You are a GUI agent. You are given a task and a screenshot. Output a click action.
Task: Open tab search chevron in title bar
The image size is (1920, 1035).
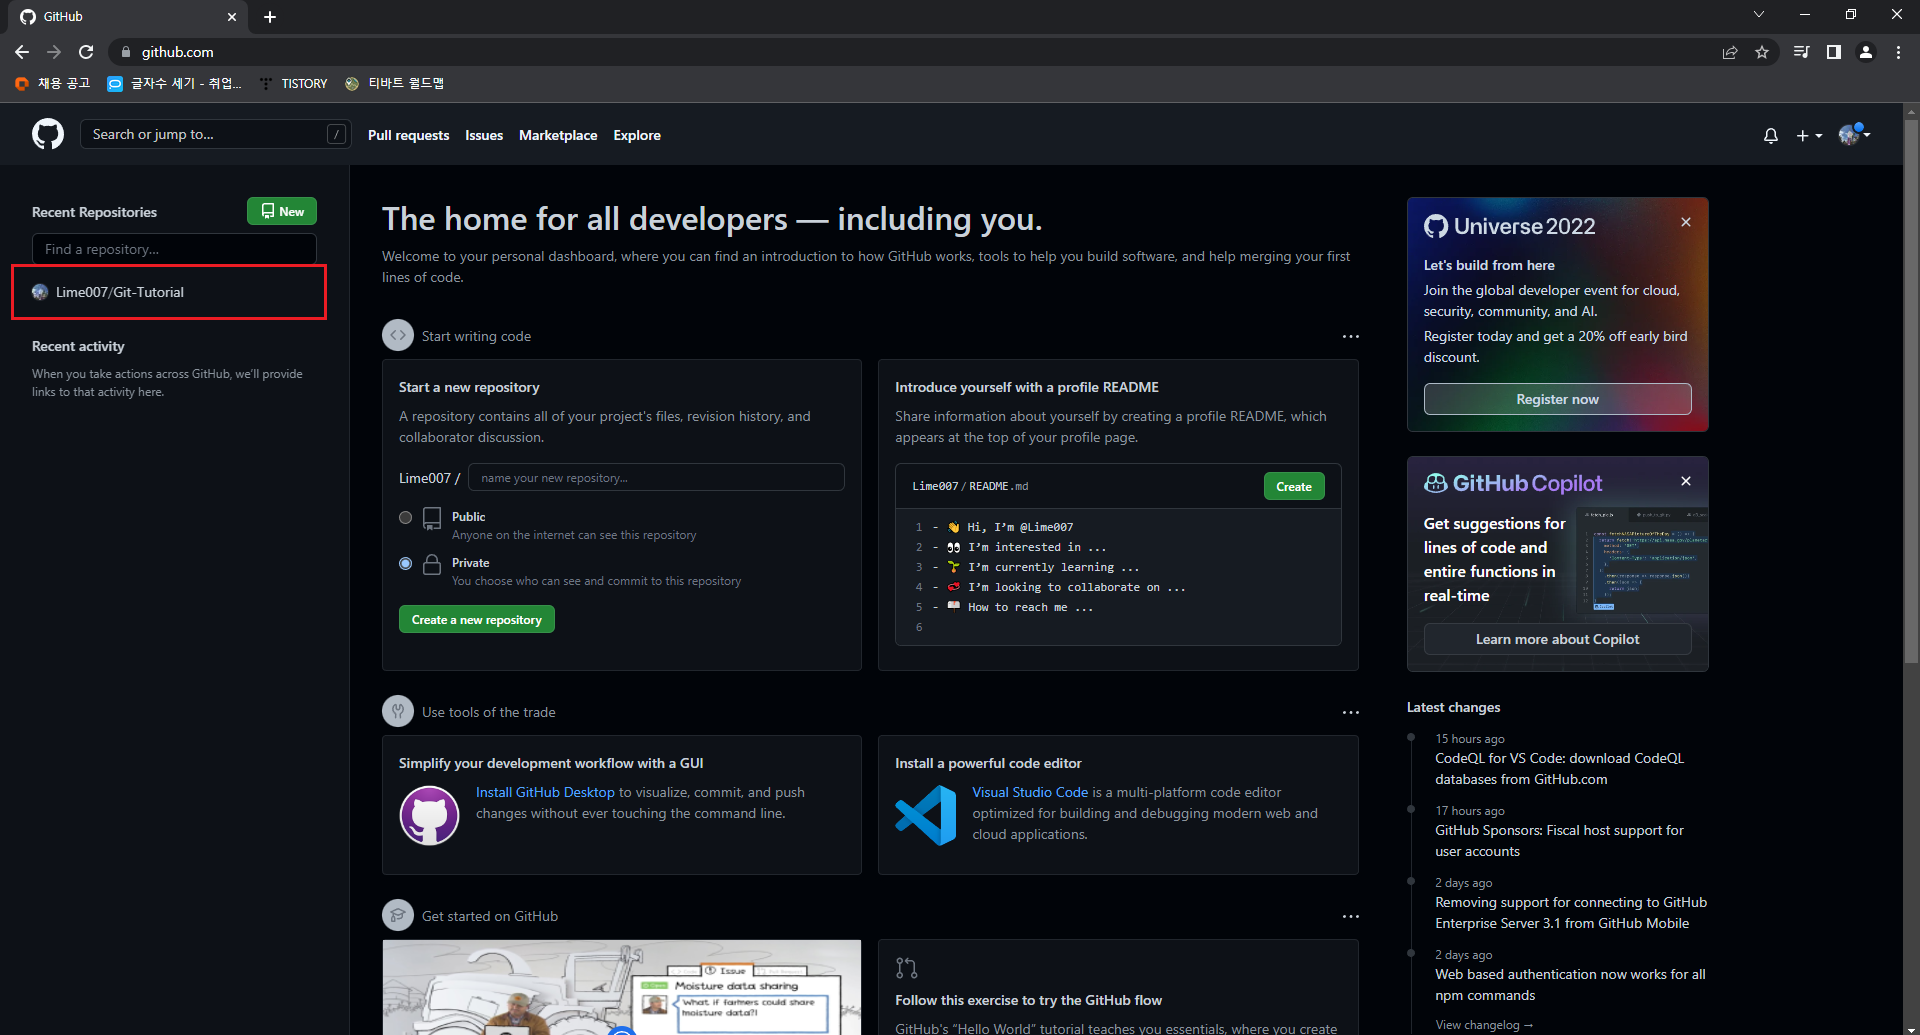tap(1759, 14)
